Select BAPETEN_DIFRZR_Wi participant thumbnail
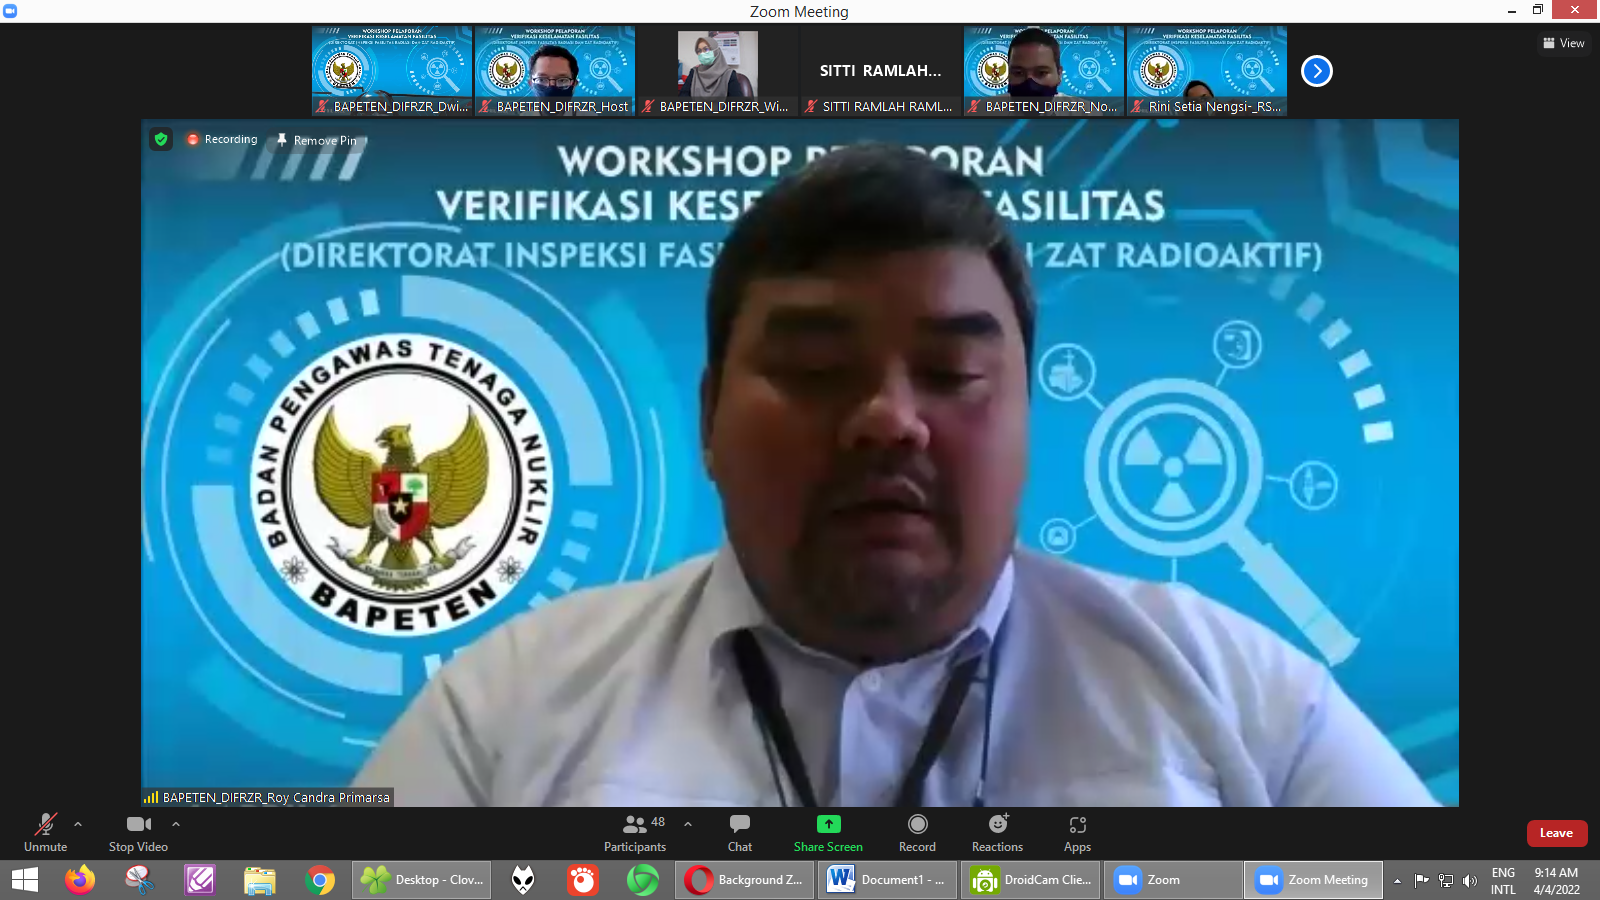Viewport: 1600px width, 900px height. [717, 71]
